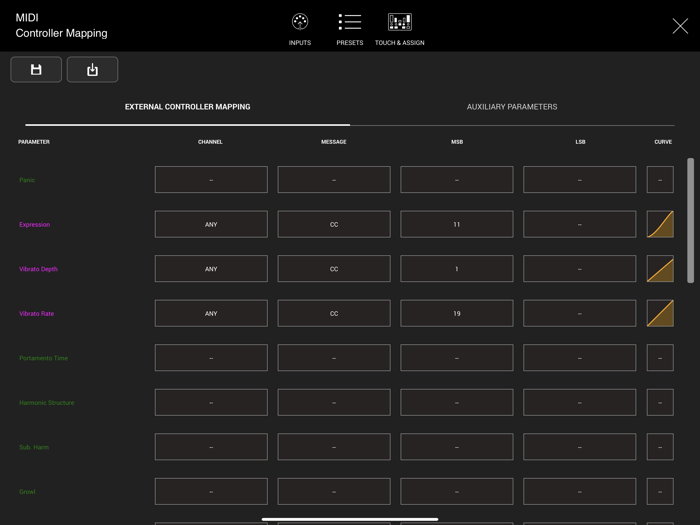Open Expression channel dropdown set to ANY
The width and height of the screenshot is (700, 525).
(211, 224)
